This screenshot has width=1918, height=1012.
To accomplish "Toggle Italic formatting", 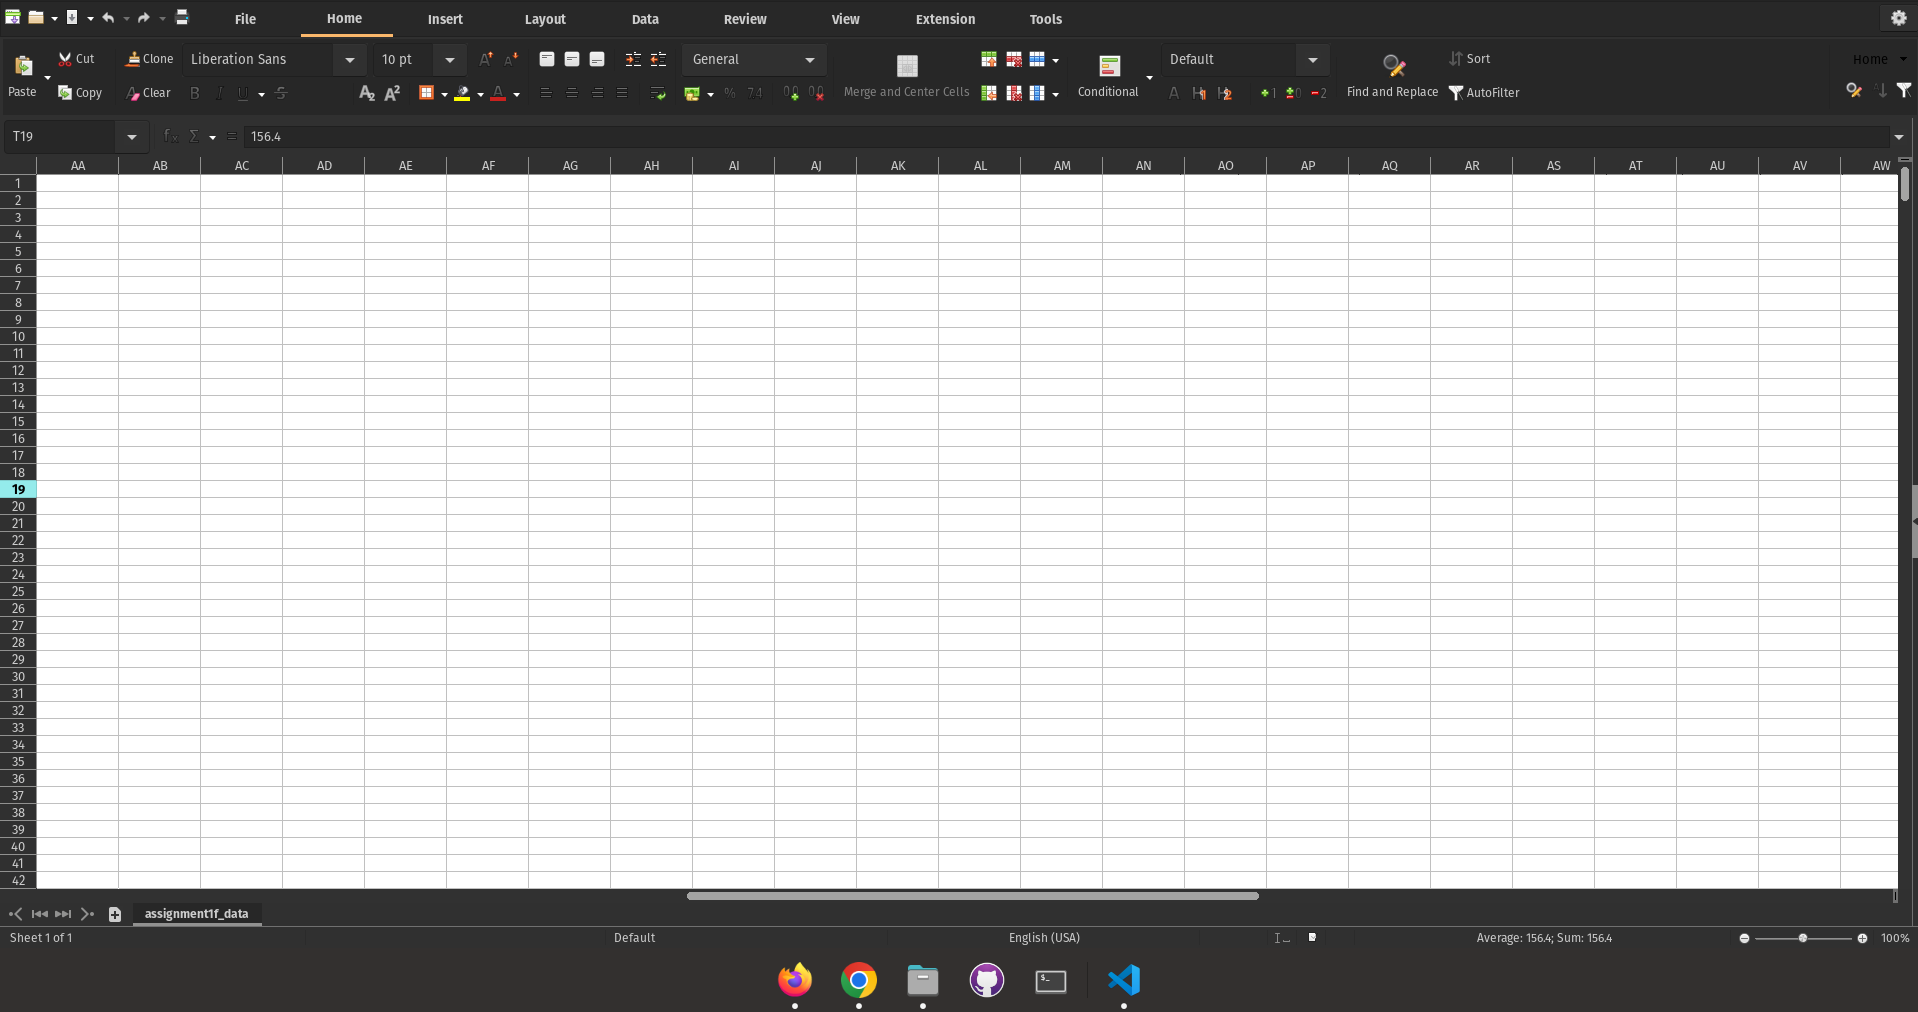I will [219, 93].
